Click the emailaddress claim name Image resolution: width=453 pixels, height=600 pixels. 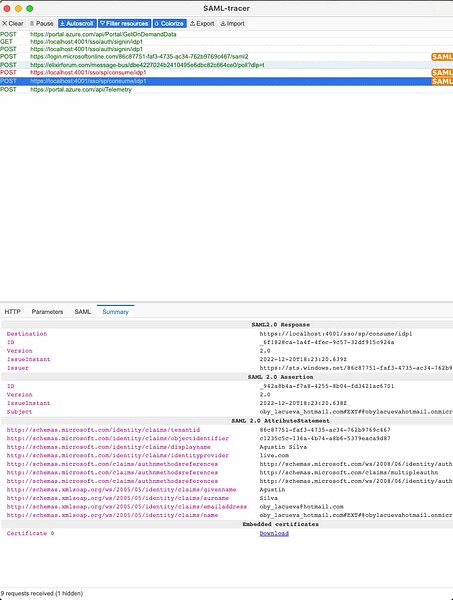127,507
